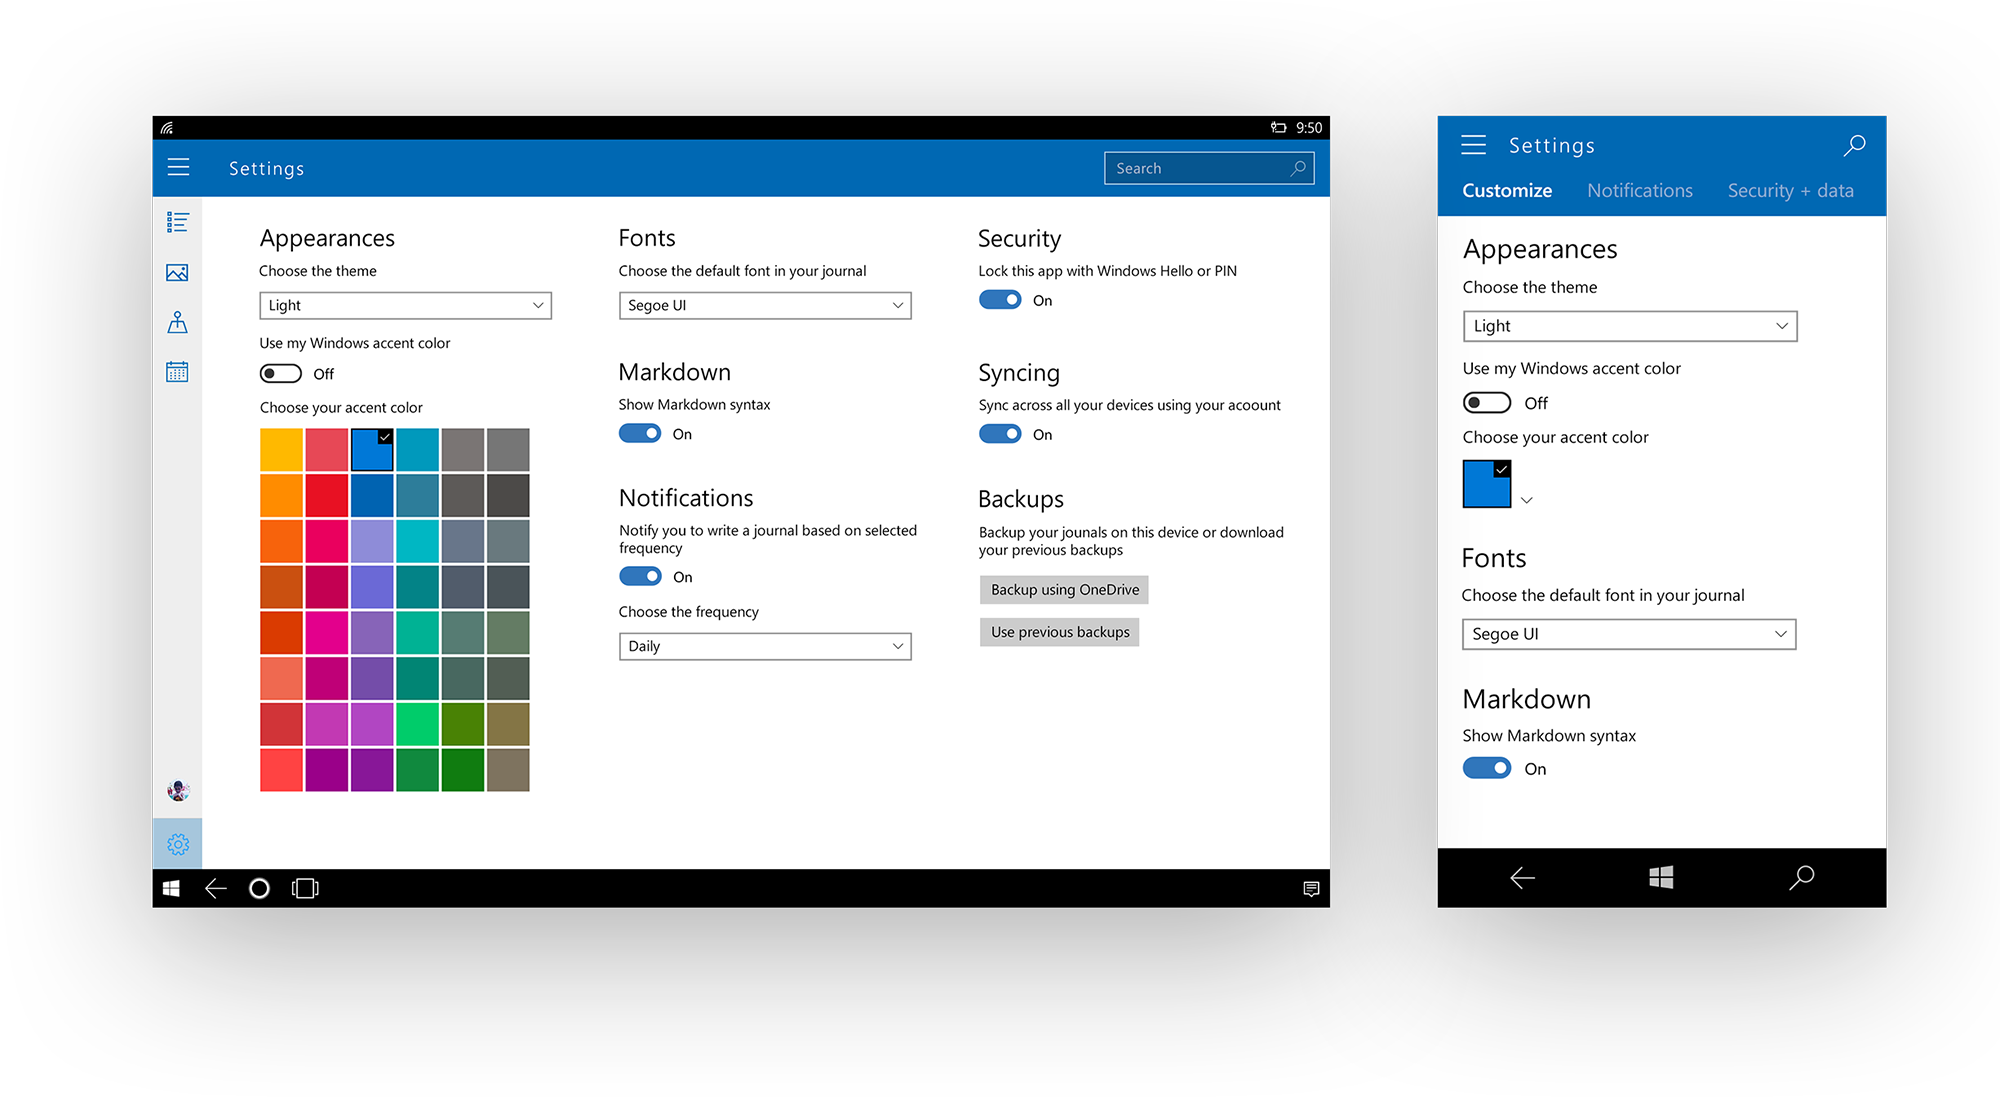Click the Settings title in phone header
Screen dimensions: 2000x1097
click(x=1551, y=146)
